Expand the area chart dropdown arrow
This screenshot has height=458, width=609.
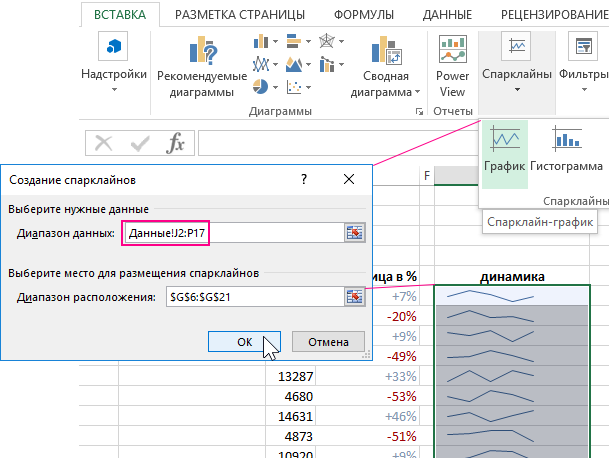click(308, 64)
